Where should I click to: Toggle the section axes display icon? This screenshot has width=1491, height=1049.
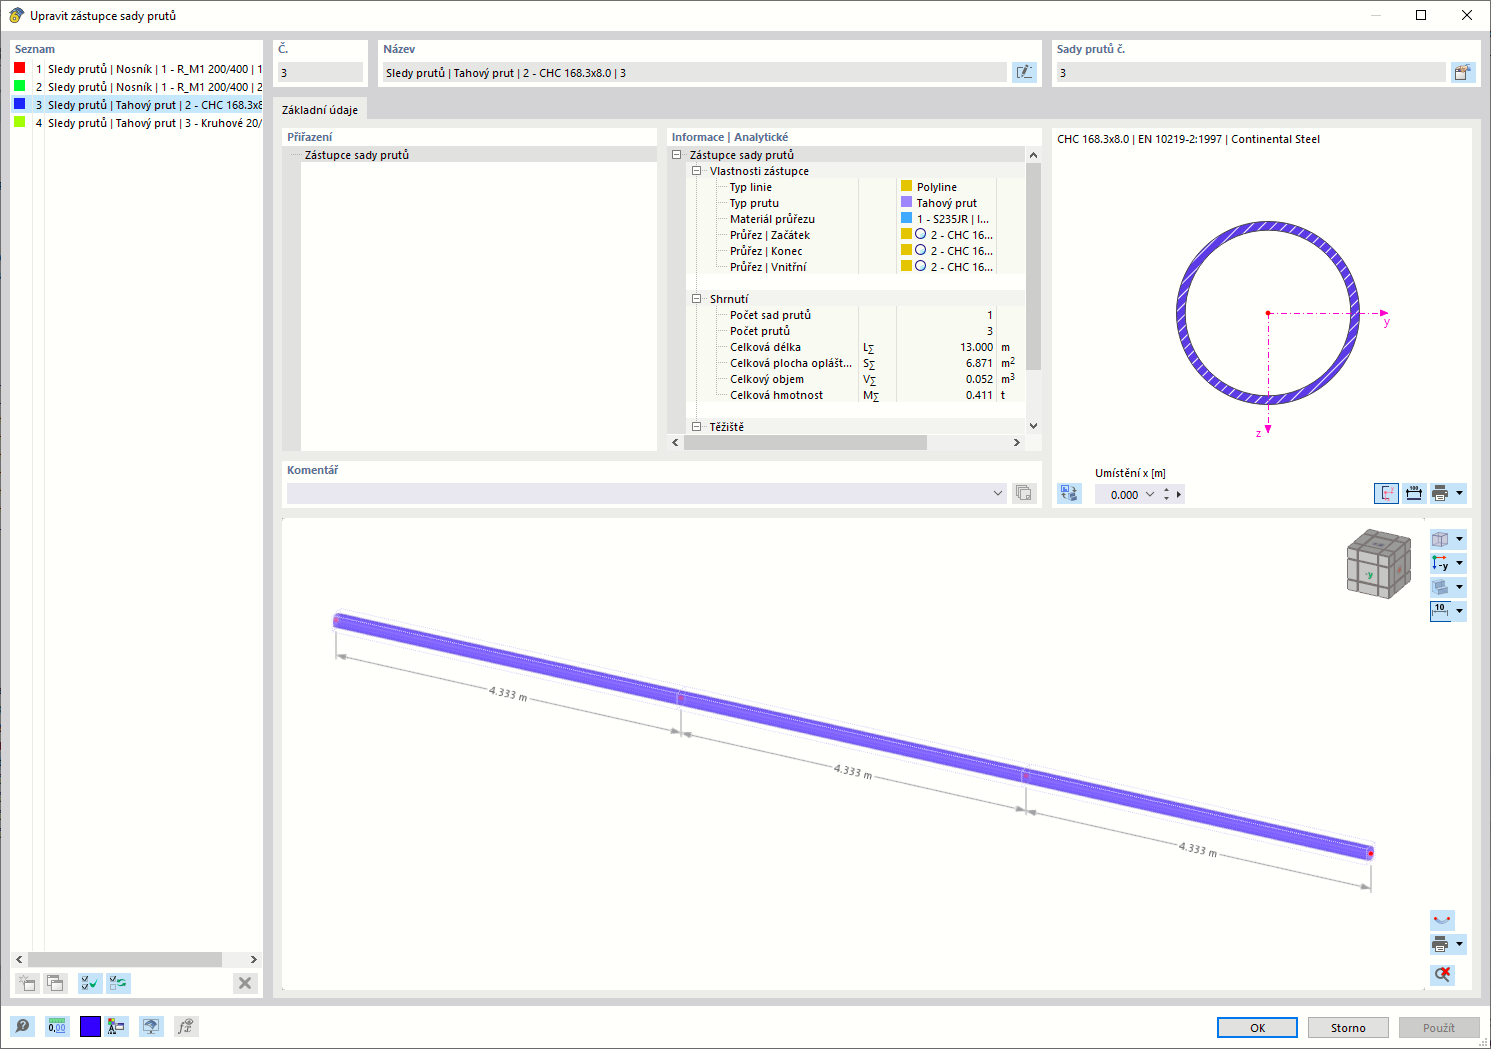1386,493
